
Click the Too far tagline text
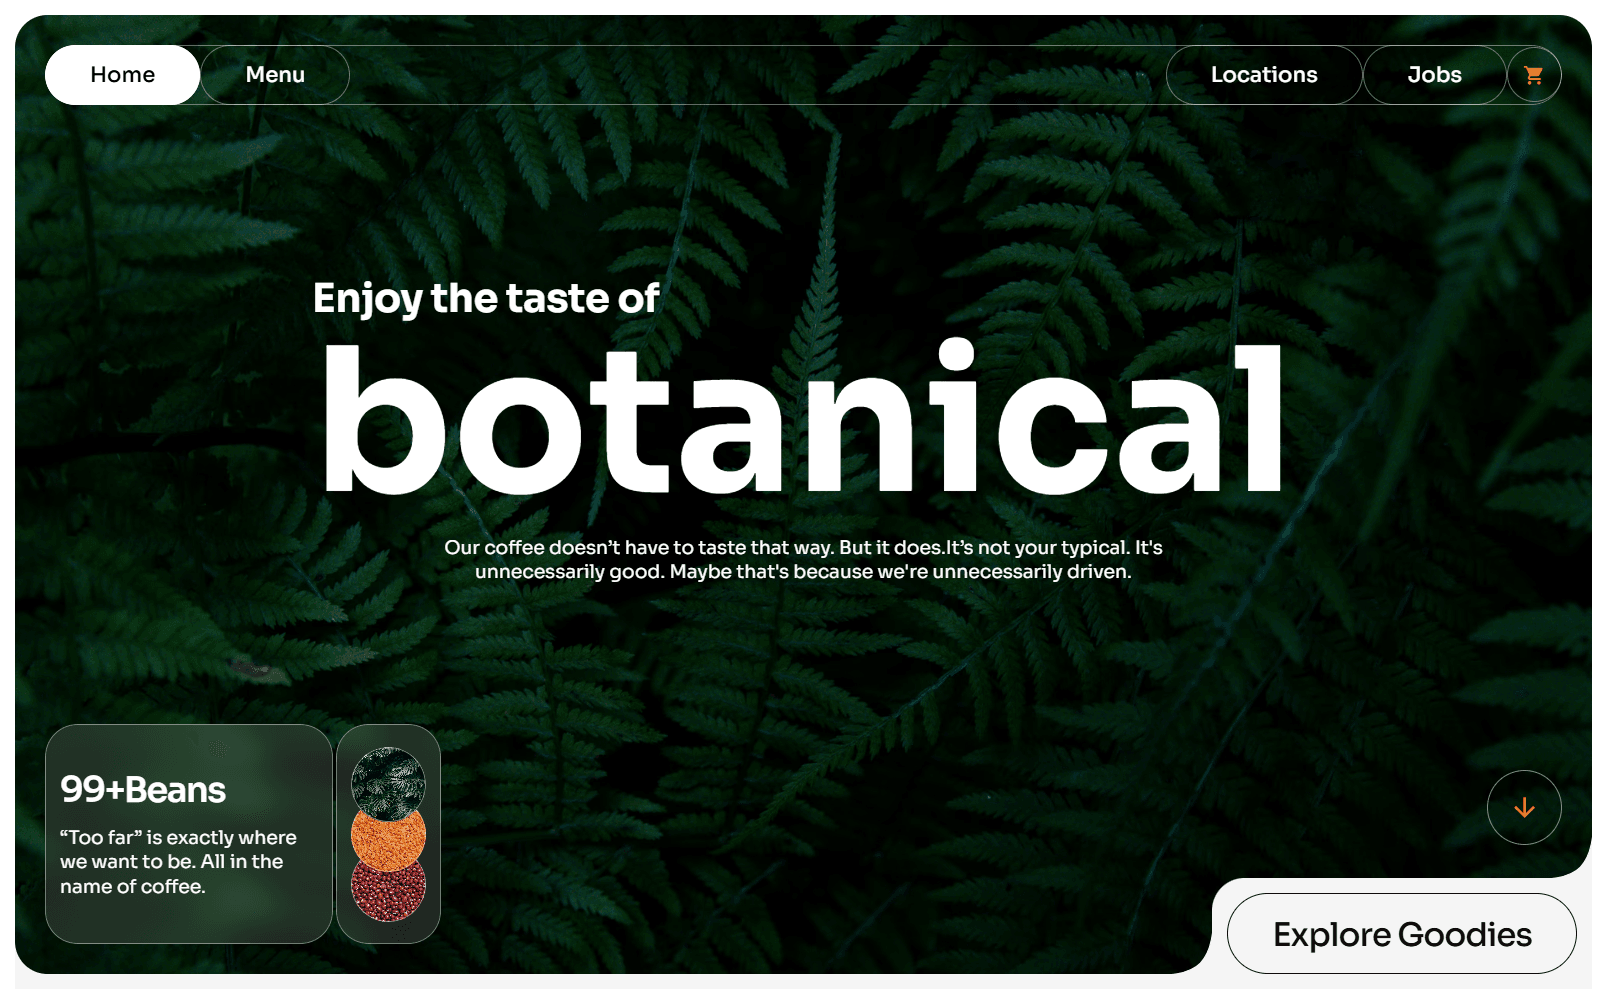pyautogui.click(x=178, y=861)
